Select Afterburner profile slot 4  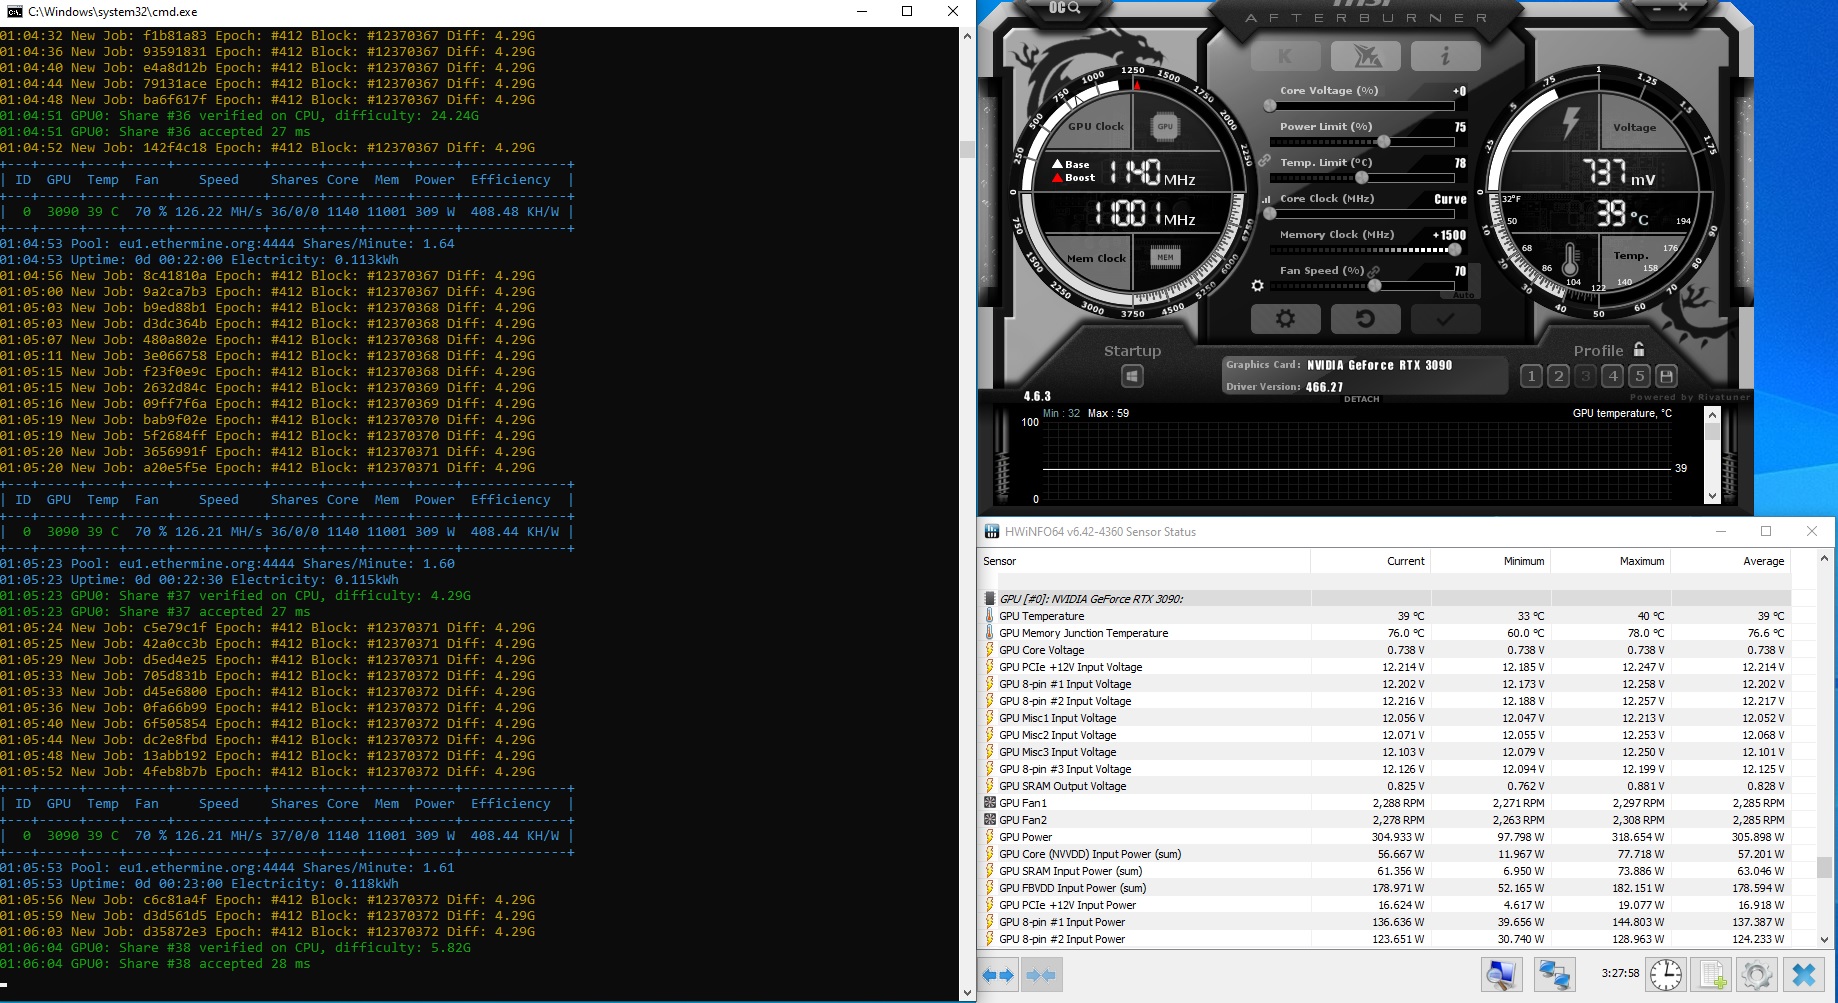pos(1612,376)
